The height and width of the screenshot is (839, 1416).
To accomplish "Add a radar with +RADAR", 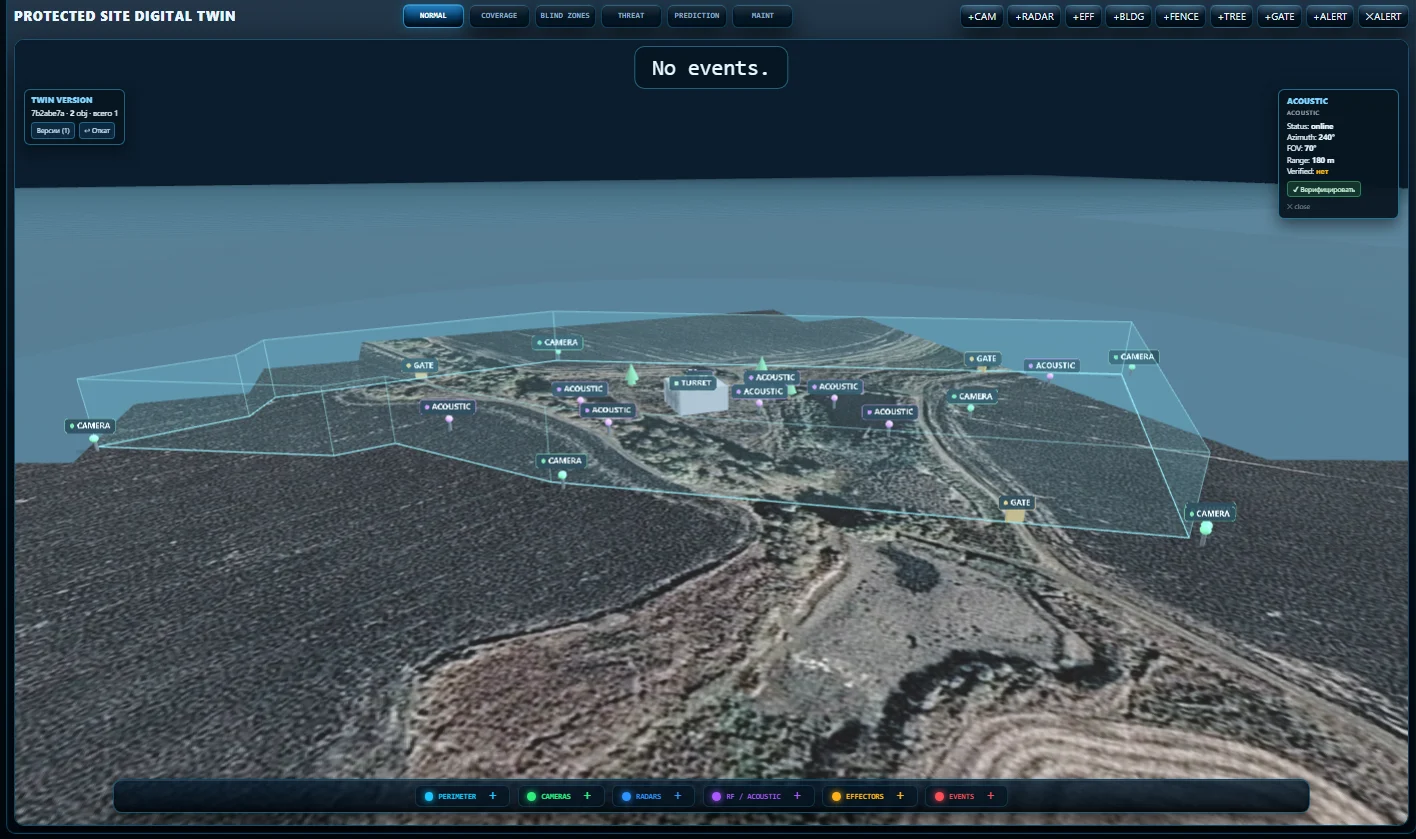I will coord(1034,16).
